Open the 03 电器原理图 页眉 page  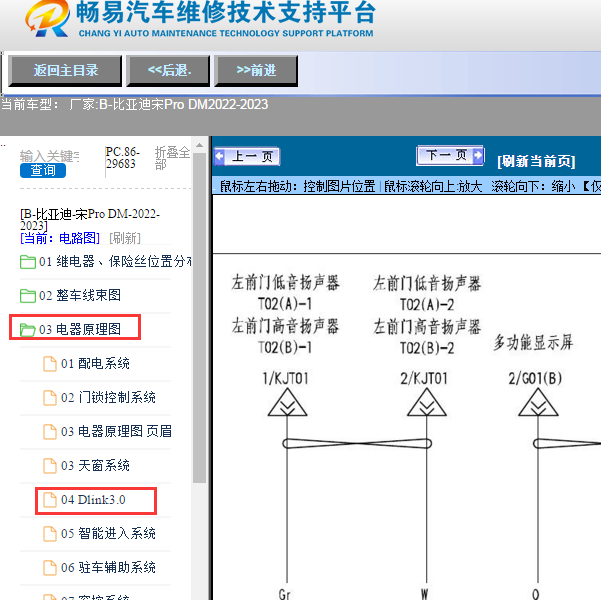[x=116, y=431]
